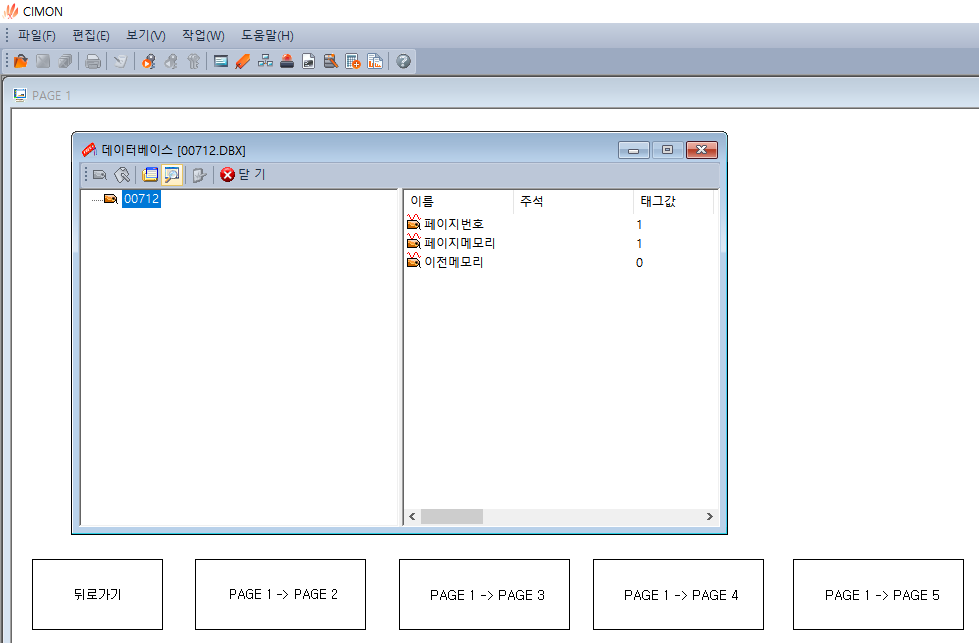Click the horizontal scrollbar right arrow

click(710, 516)
